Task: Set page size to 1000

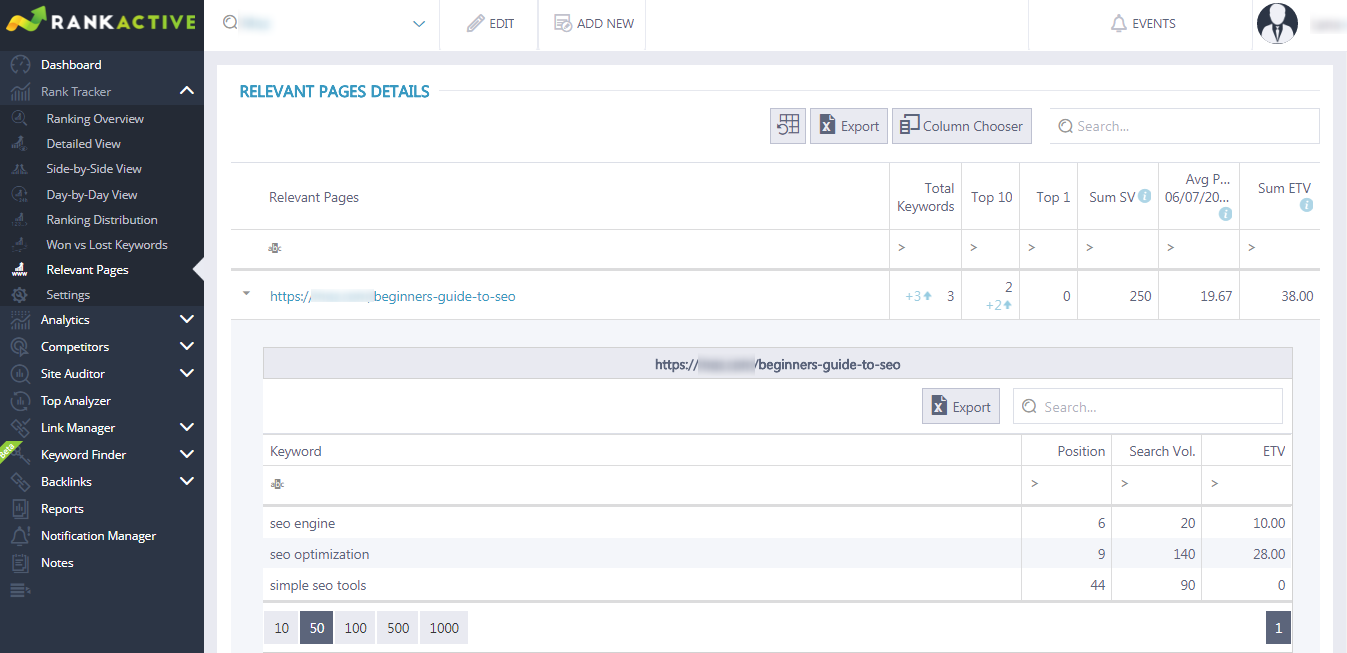Action: tap(444, 628)
